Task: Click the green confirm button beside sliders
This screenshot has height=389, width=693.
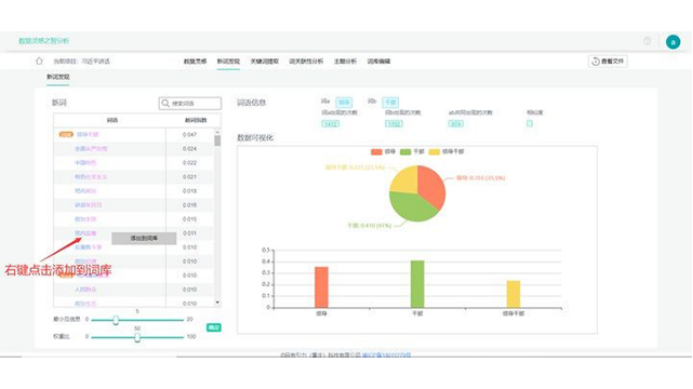Action: (213, 328)
